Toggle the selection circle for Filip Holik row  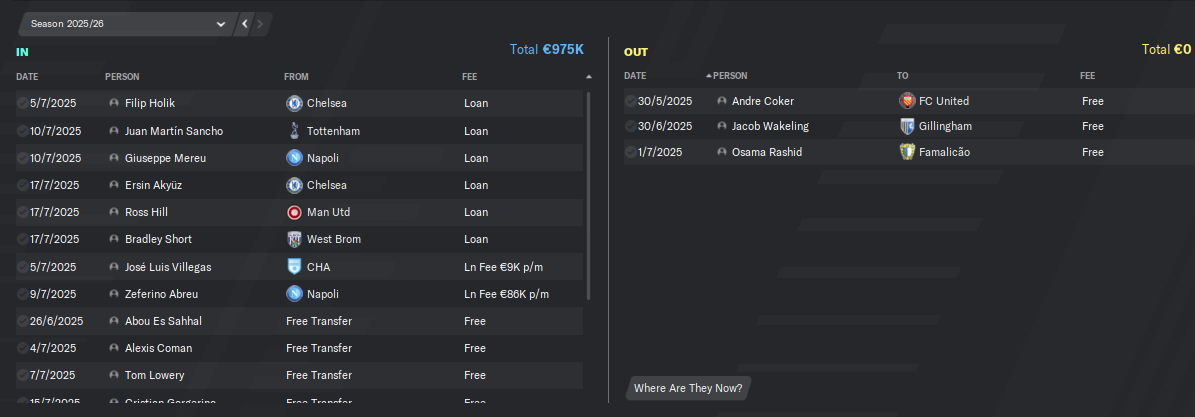[22, 103]
